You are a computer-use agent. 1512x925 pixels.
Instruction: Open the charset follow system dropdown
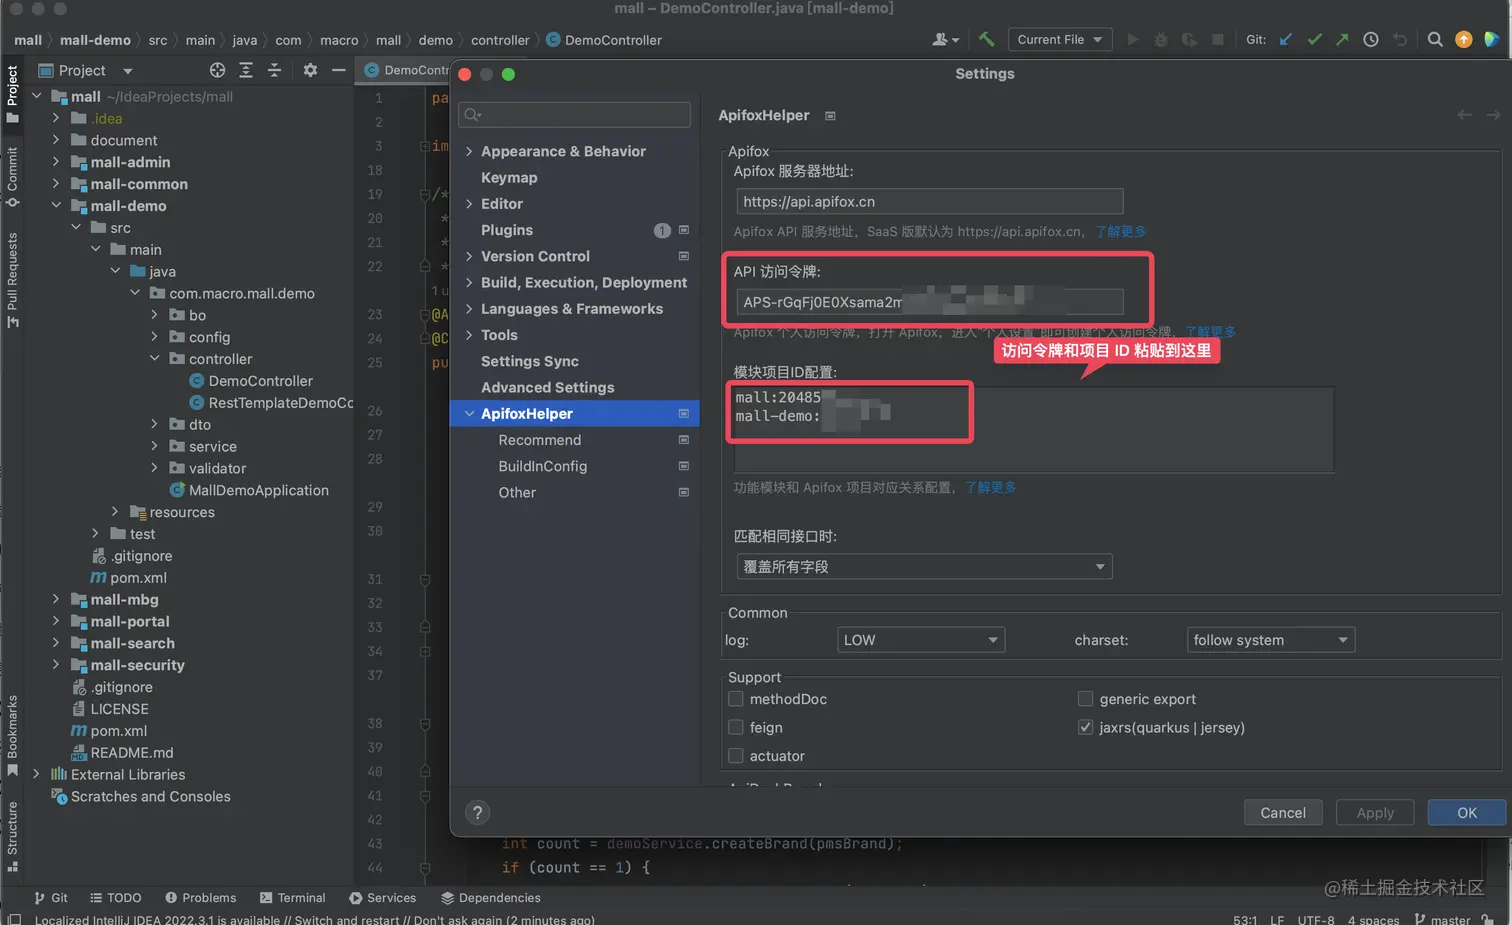pyautogui.click(x=1271, y=640)
